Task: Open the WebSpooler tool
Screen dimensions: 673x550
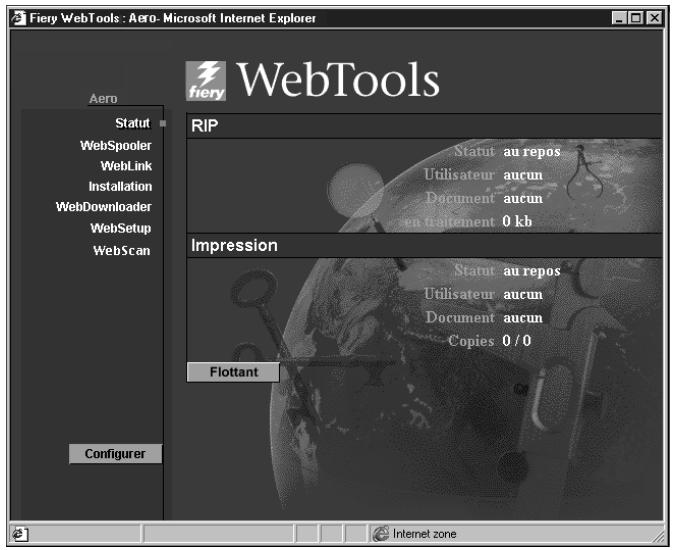Action: pyautogui.click(x=116, y=146)
